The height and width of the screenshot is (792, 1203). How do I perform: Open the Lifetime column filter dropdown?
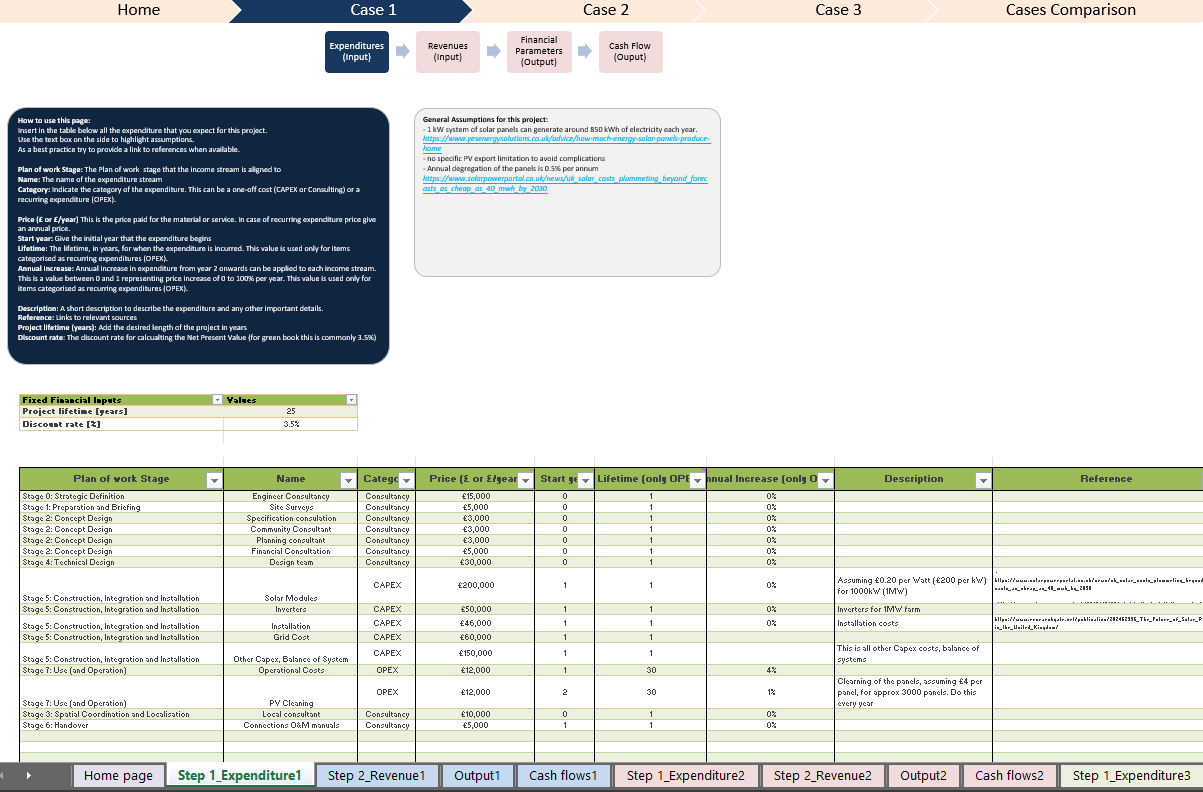[697, 480]
